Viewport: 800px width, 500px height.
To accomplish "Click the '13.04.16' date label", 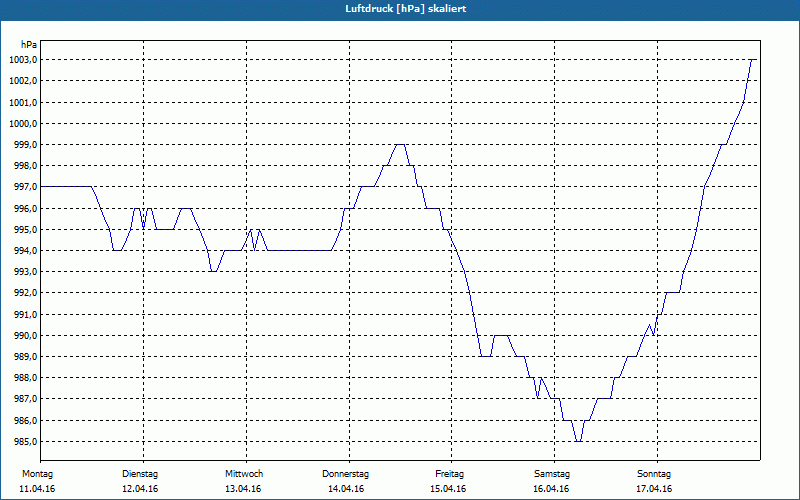I will pyautogui.click(x=243, y=489).
